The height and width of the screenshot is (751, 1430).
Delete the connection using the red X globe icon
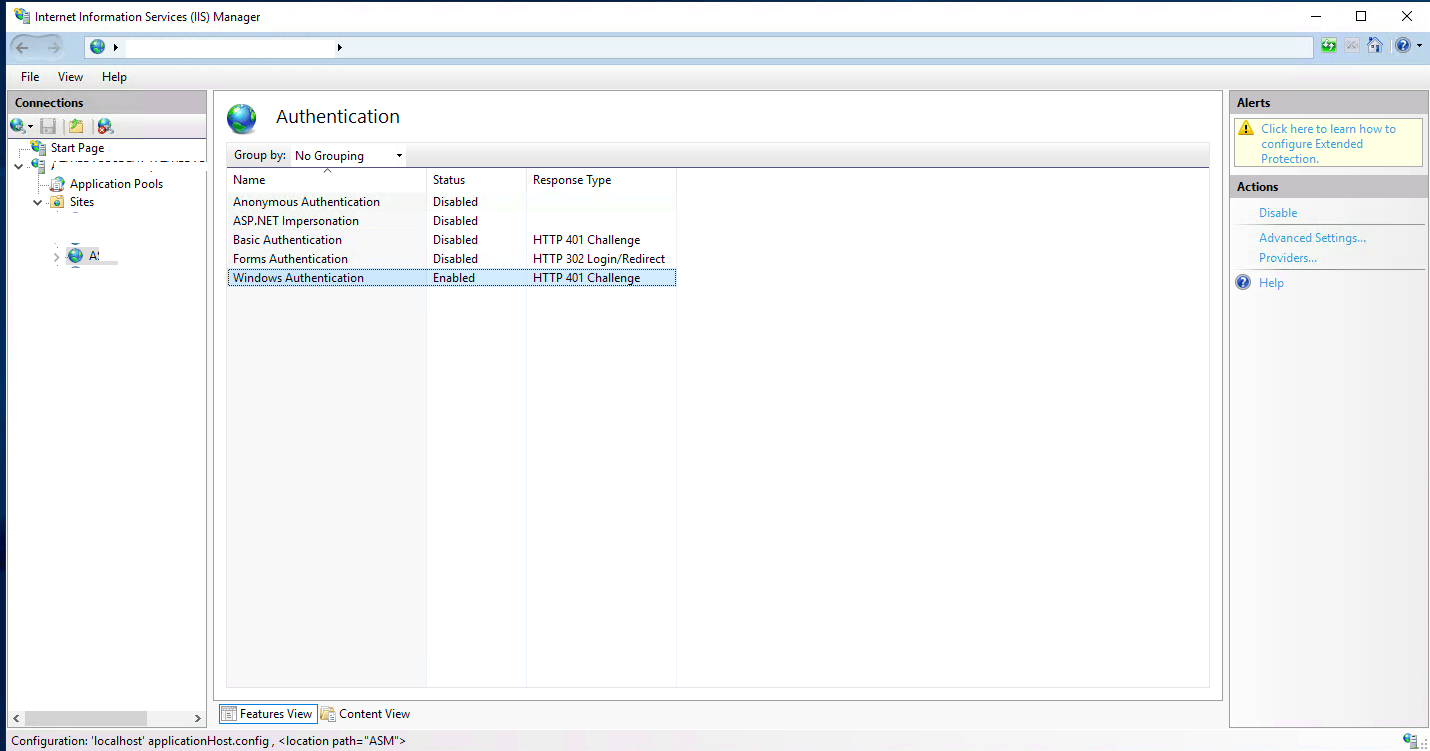click(x=104, y=125)
